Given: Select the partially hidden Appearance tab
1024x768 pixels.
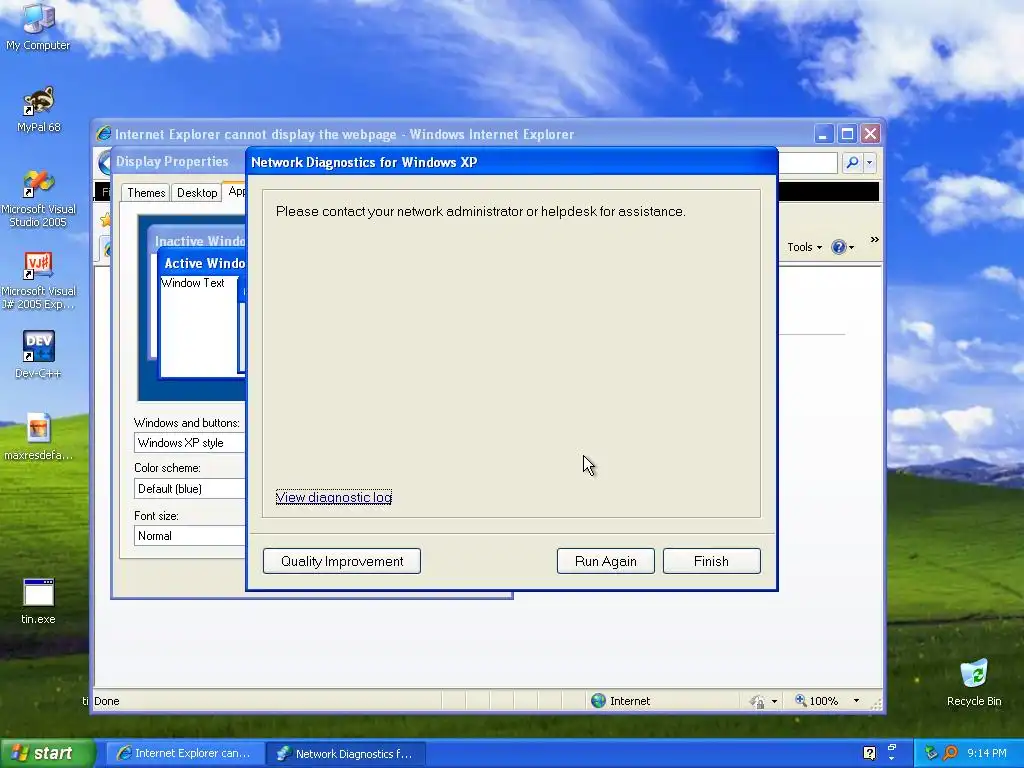Looking at the screenshot, I should (234, 191).
